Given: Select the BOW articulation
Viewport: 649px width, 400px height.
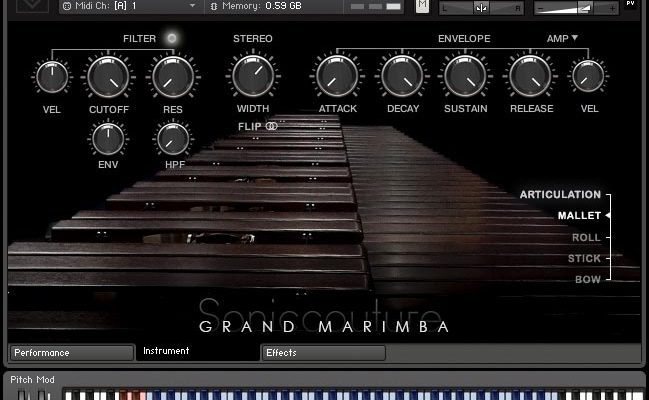Looking at the screenshot, I should point(587,279).
